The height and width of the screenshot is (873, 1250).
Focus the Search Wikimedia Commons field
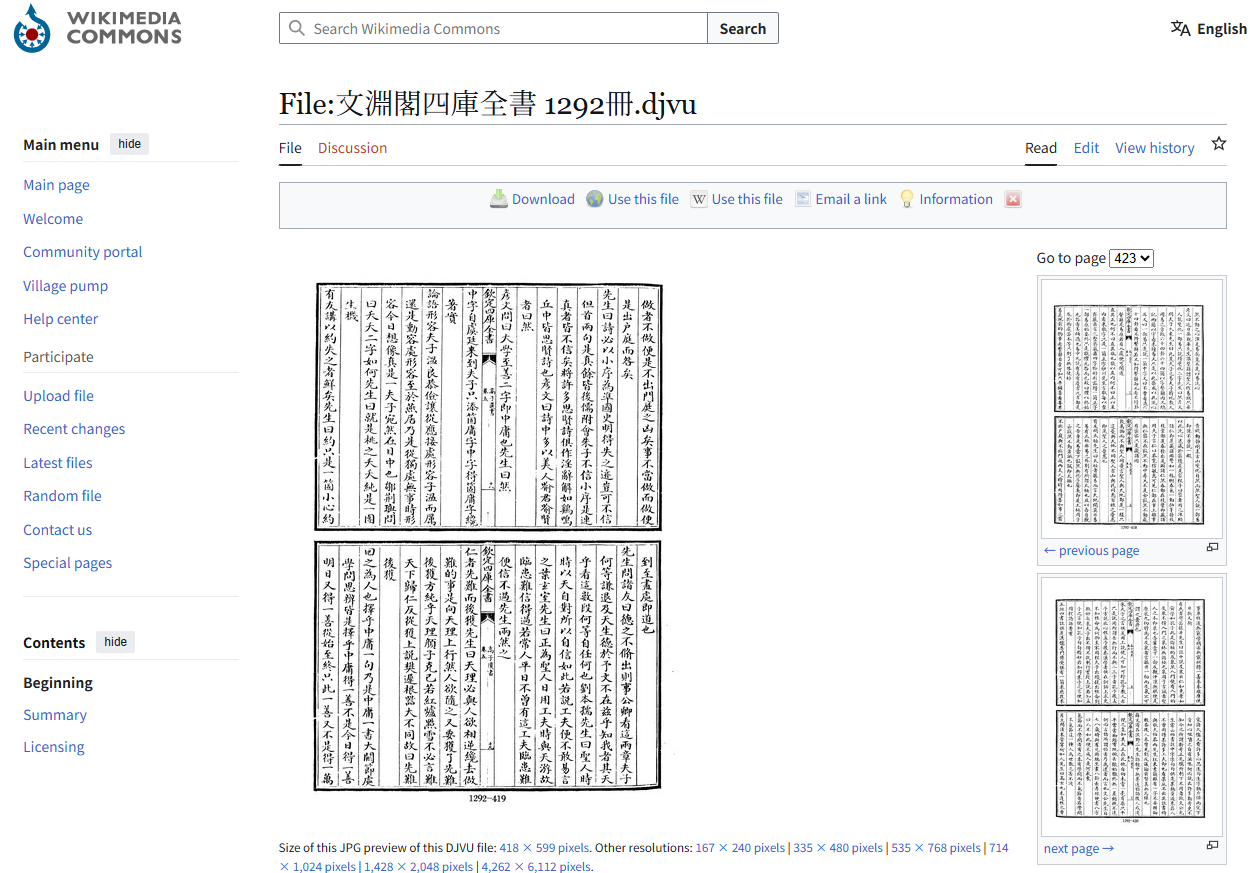(x=493, y=28)
